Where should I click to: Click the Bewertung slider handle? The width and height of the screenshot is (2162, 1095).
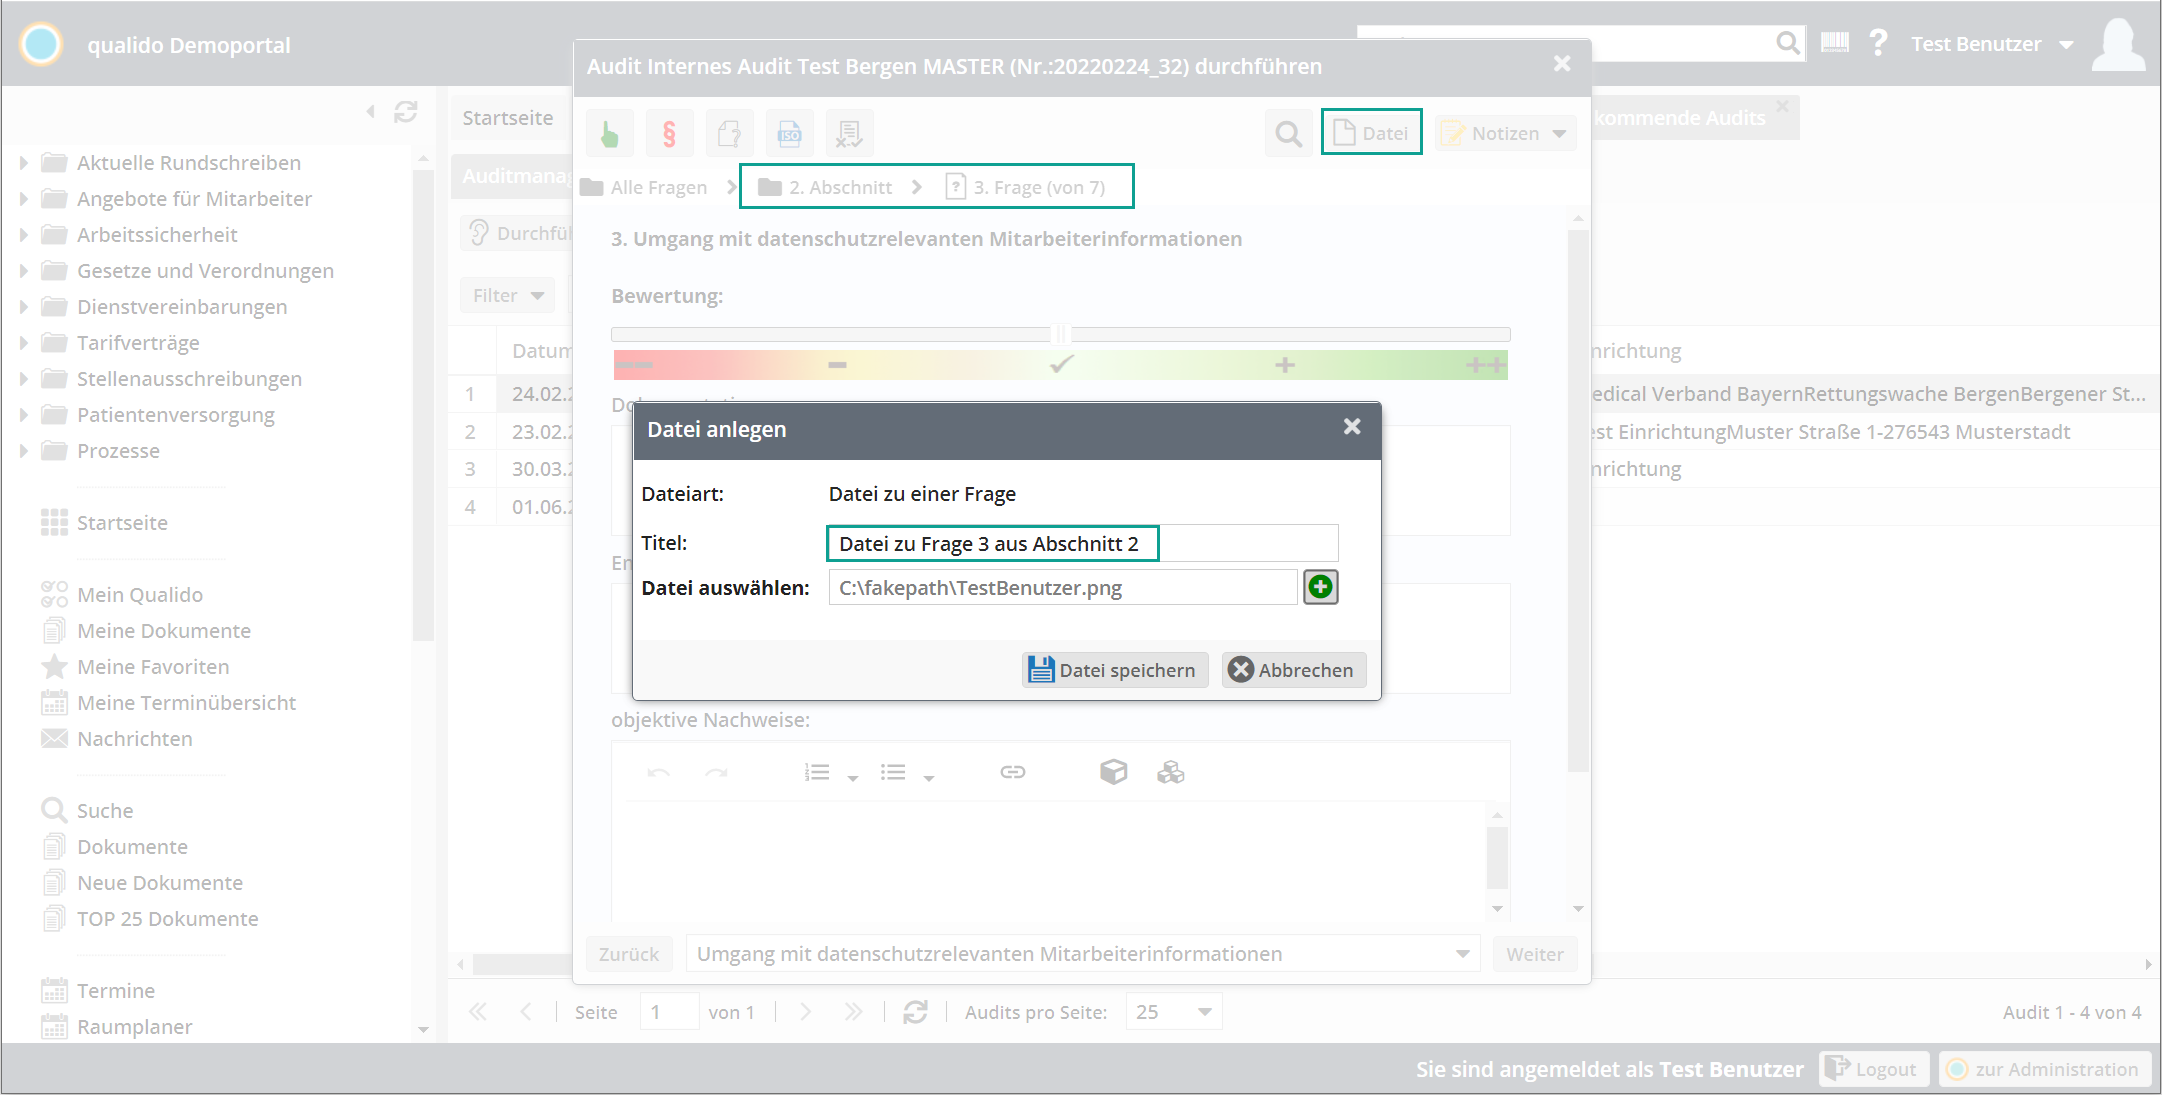[x=1061, y=334]
